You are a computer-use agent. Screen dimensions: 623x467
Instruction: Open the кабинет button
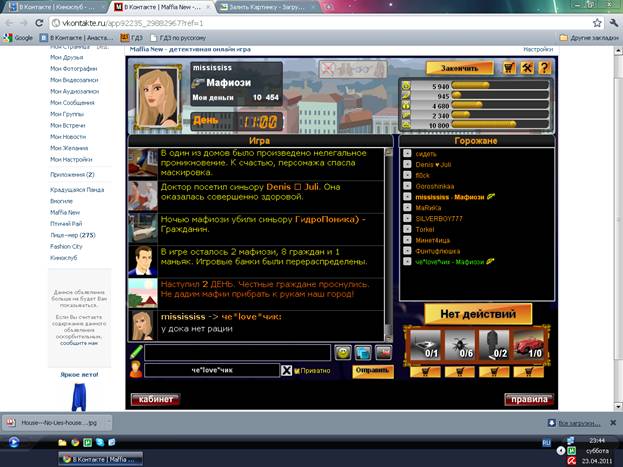(x=155, y=399)
